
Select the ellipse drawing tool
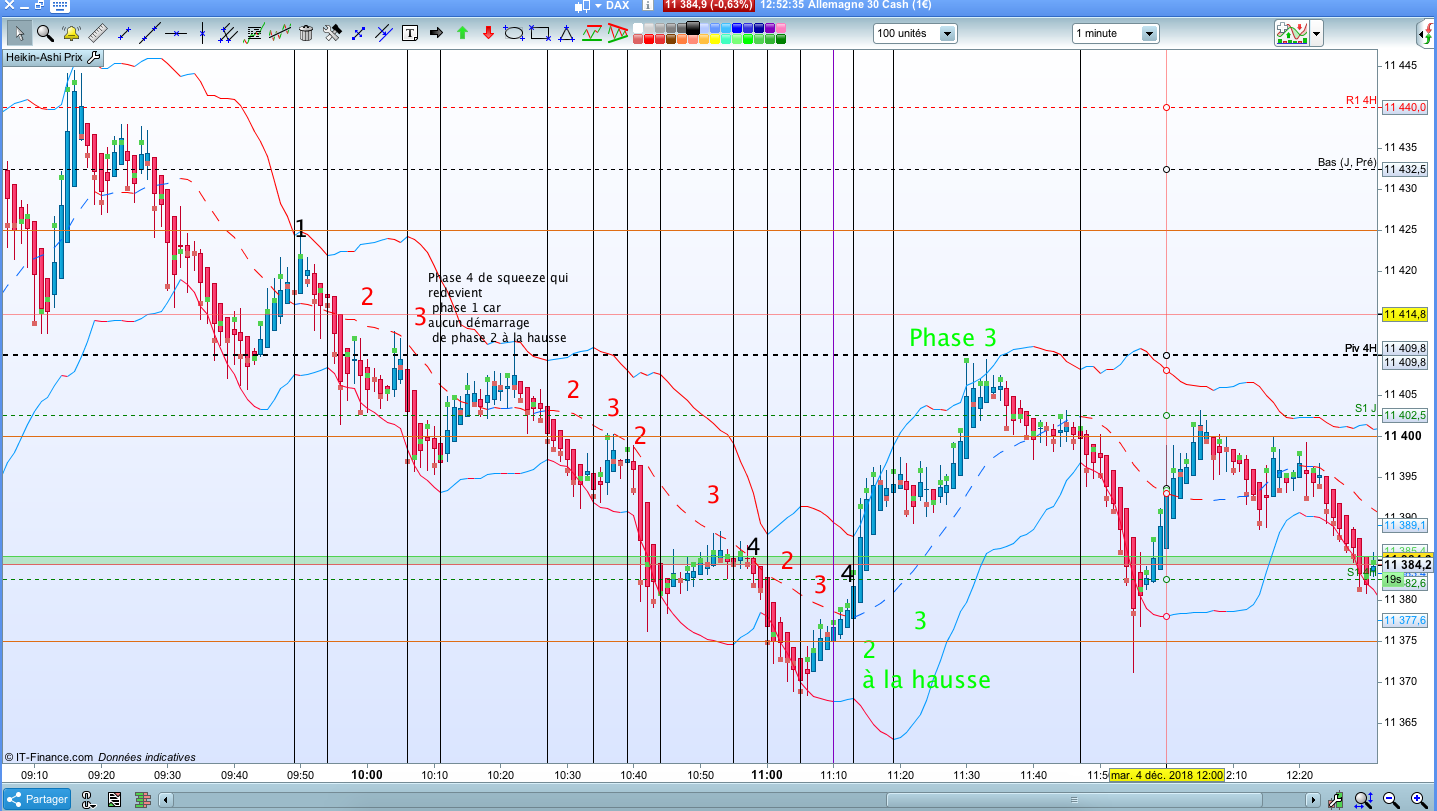(x=514, y=33)
